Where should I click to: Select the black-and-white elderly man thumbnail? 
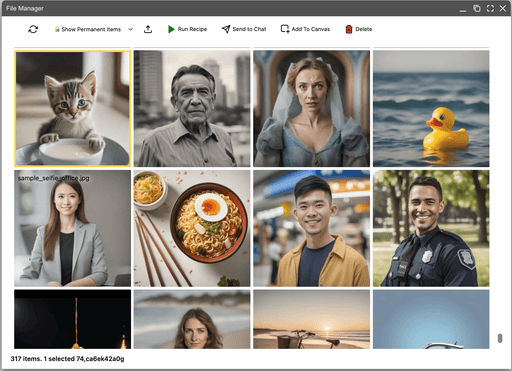[x=192, y=109]
